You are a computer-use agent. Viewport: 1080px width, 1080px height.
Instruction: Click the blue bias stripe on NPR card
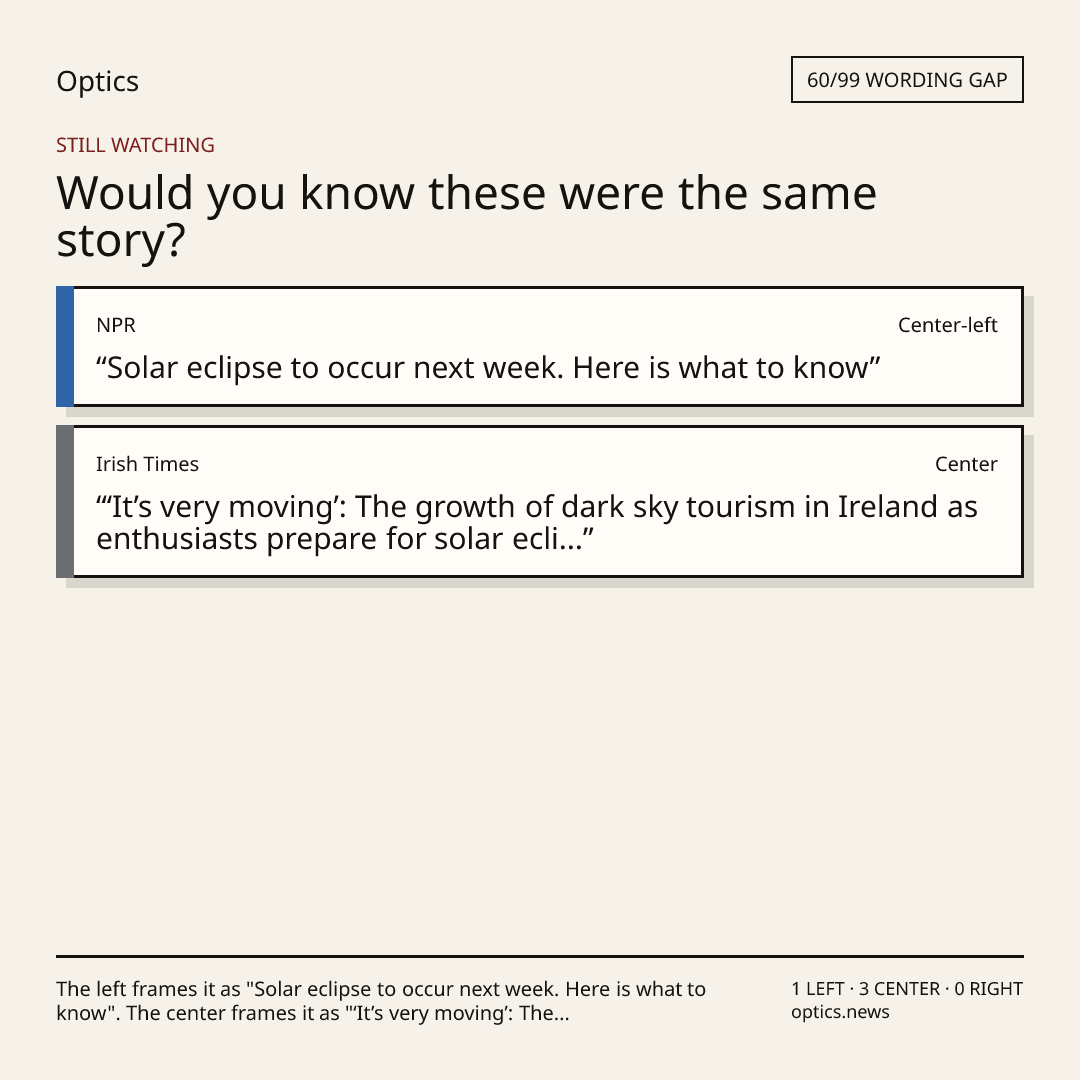(x=65, y=346)
